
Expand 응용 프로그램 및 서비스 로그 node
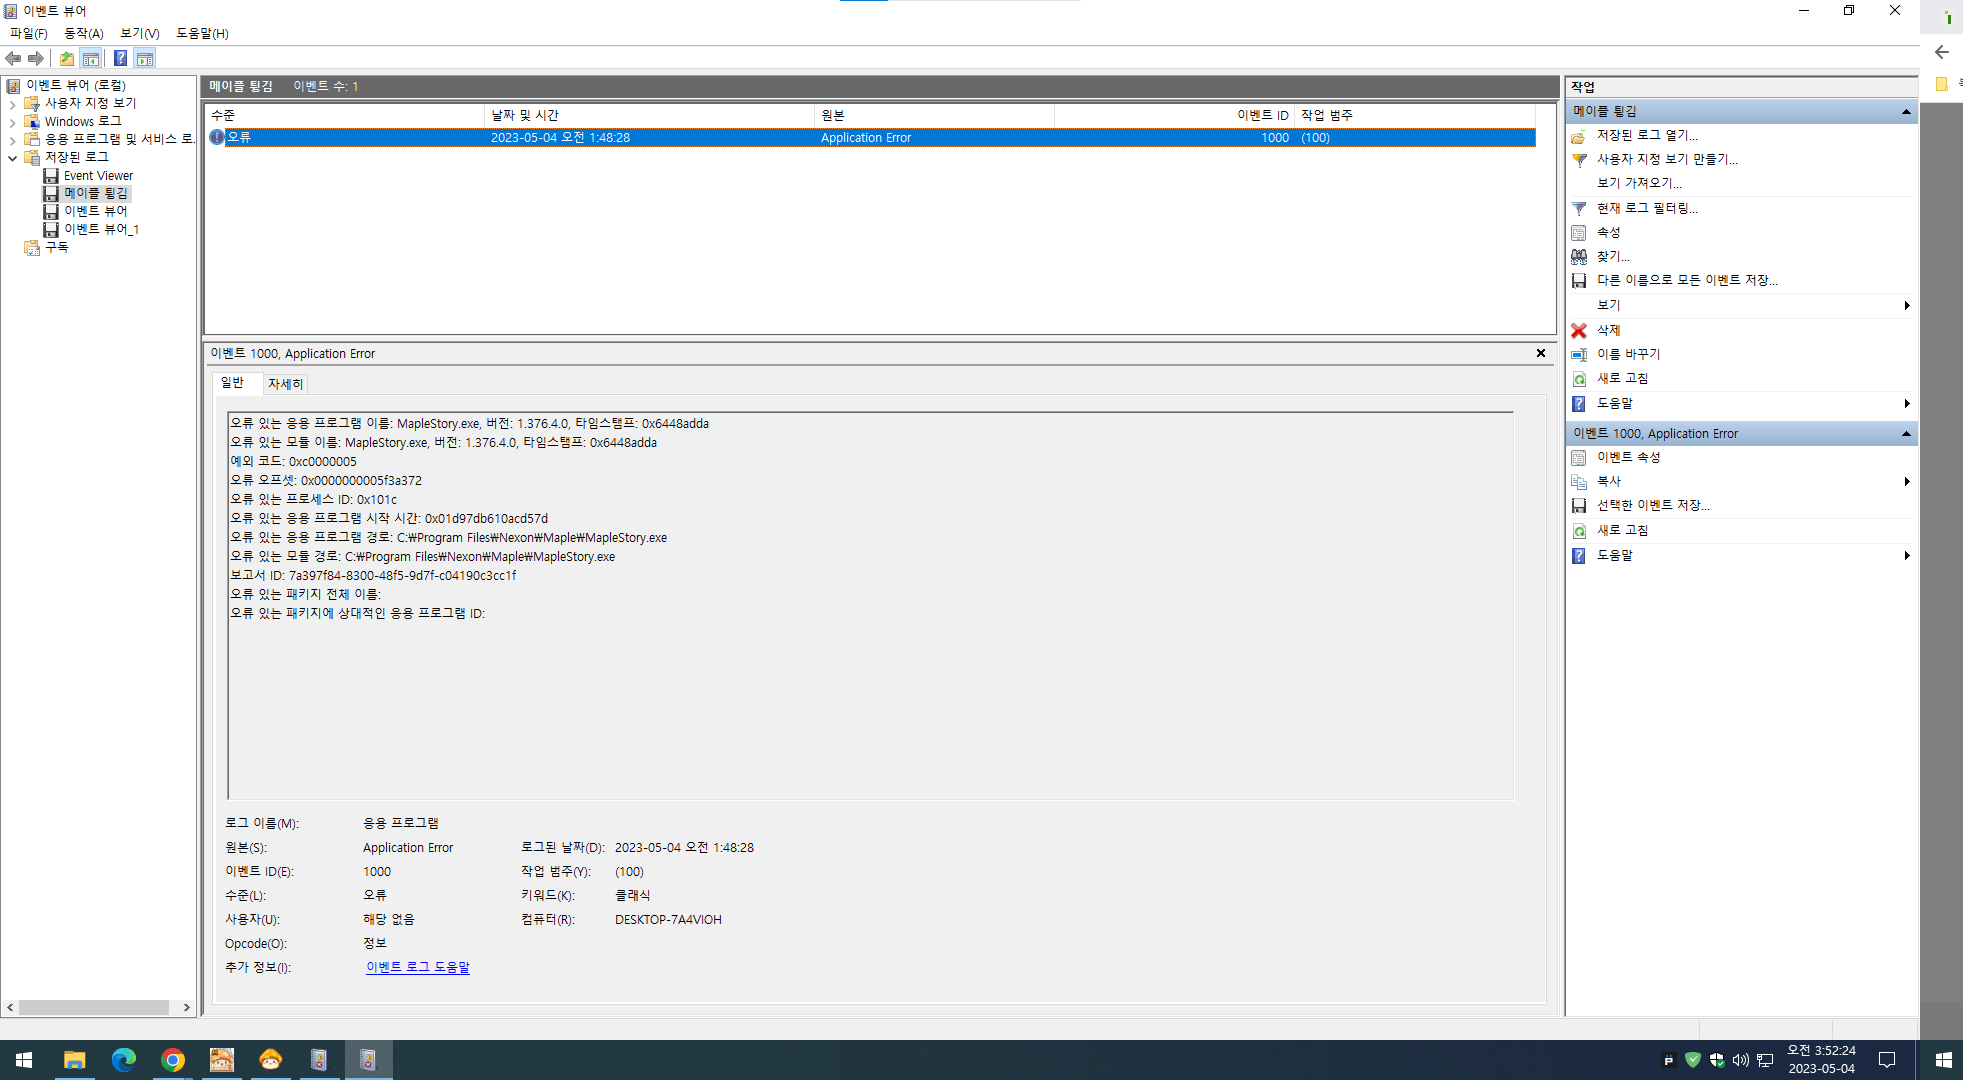[12, 139]
